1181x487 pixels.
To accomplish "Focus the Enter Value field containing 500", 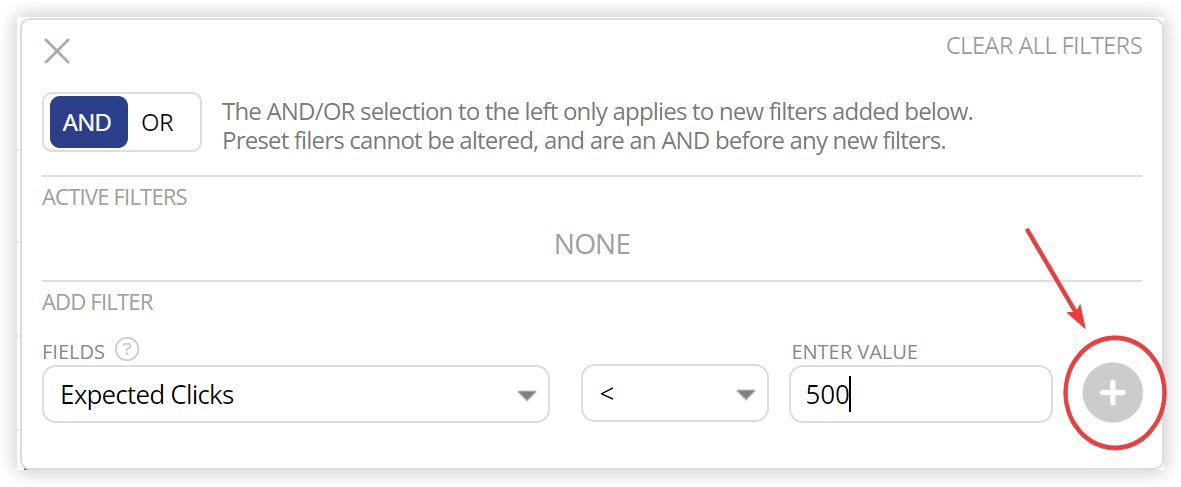I will pos(920,394).
